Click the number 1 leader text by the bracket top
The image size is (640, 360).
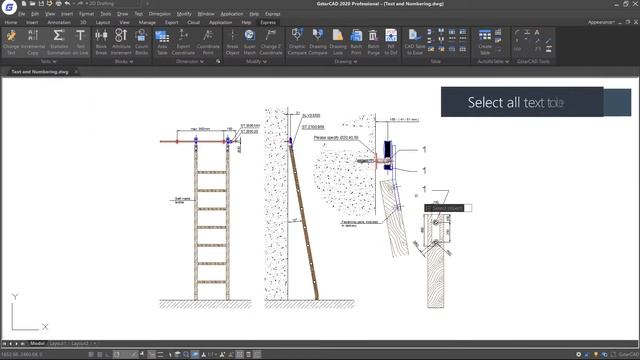424,150
